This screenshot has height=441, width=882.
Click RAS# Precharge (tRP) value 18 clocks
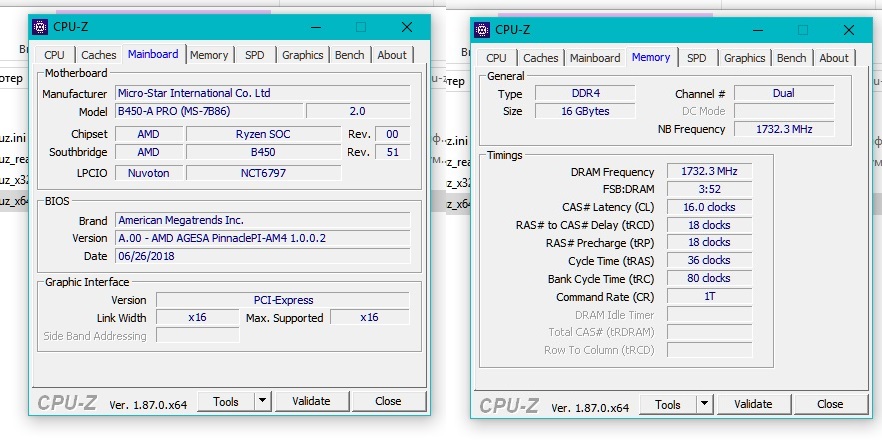(x=709, y=242)
